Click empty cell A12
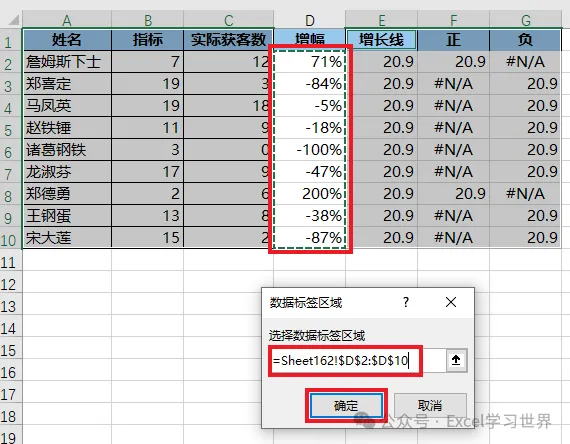Screen dimensions: 570x444 [67, 282]
